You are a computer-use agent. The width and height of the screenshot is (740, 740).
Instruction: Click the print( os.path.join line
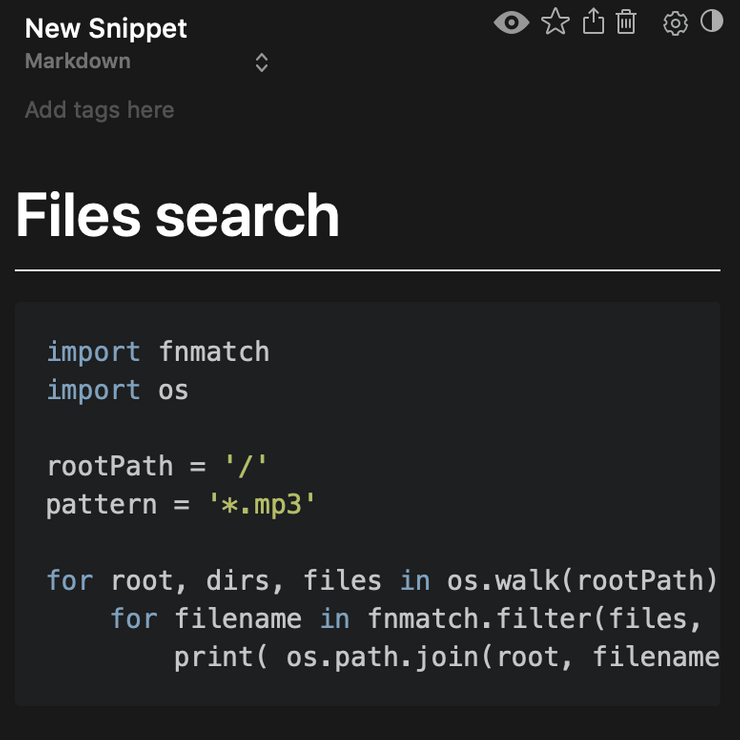click(x=446, y=657)
